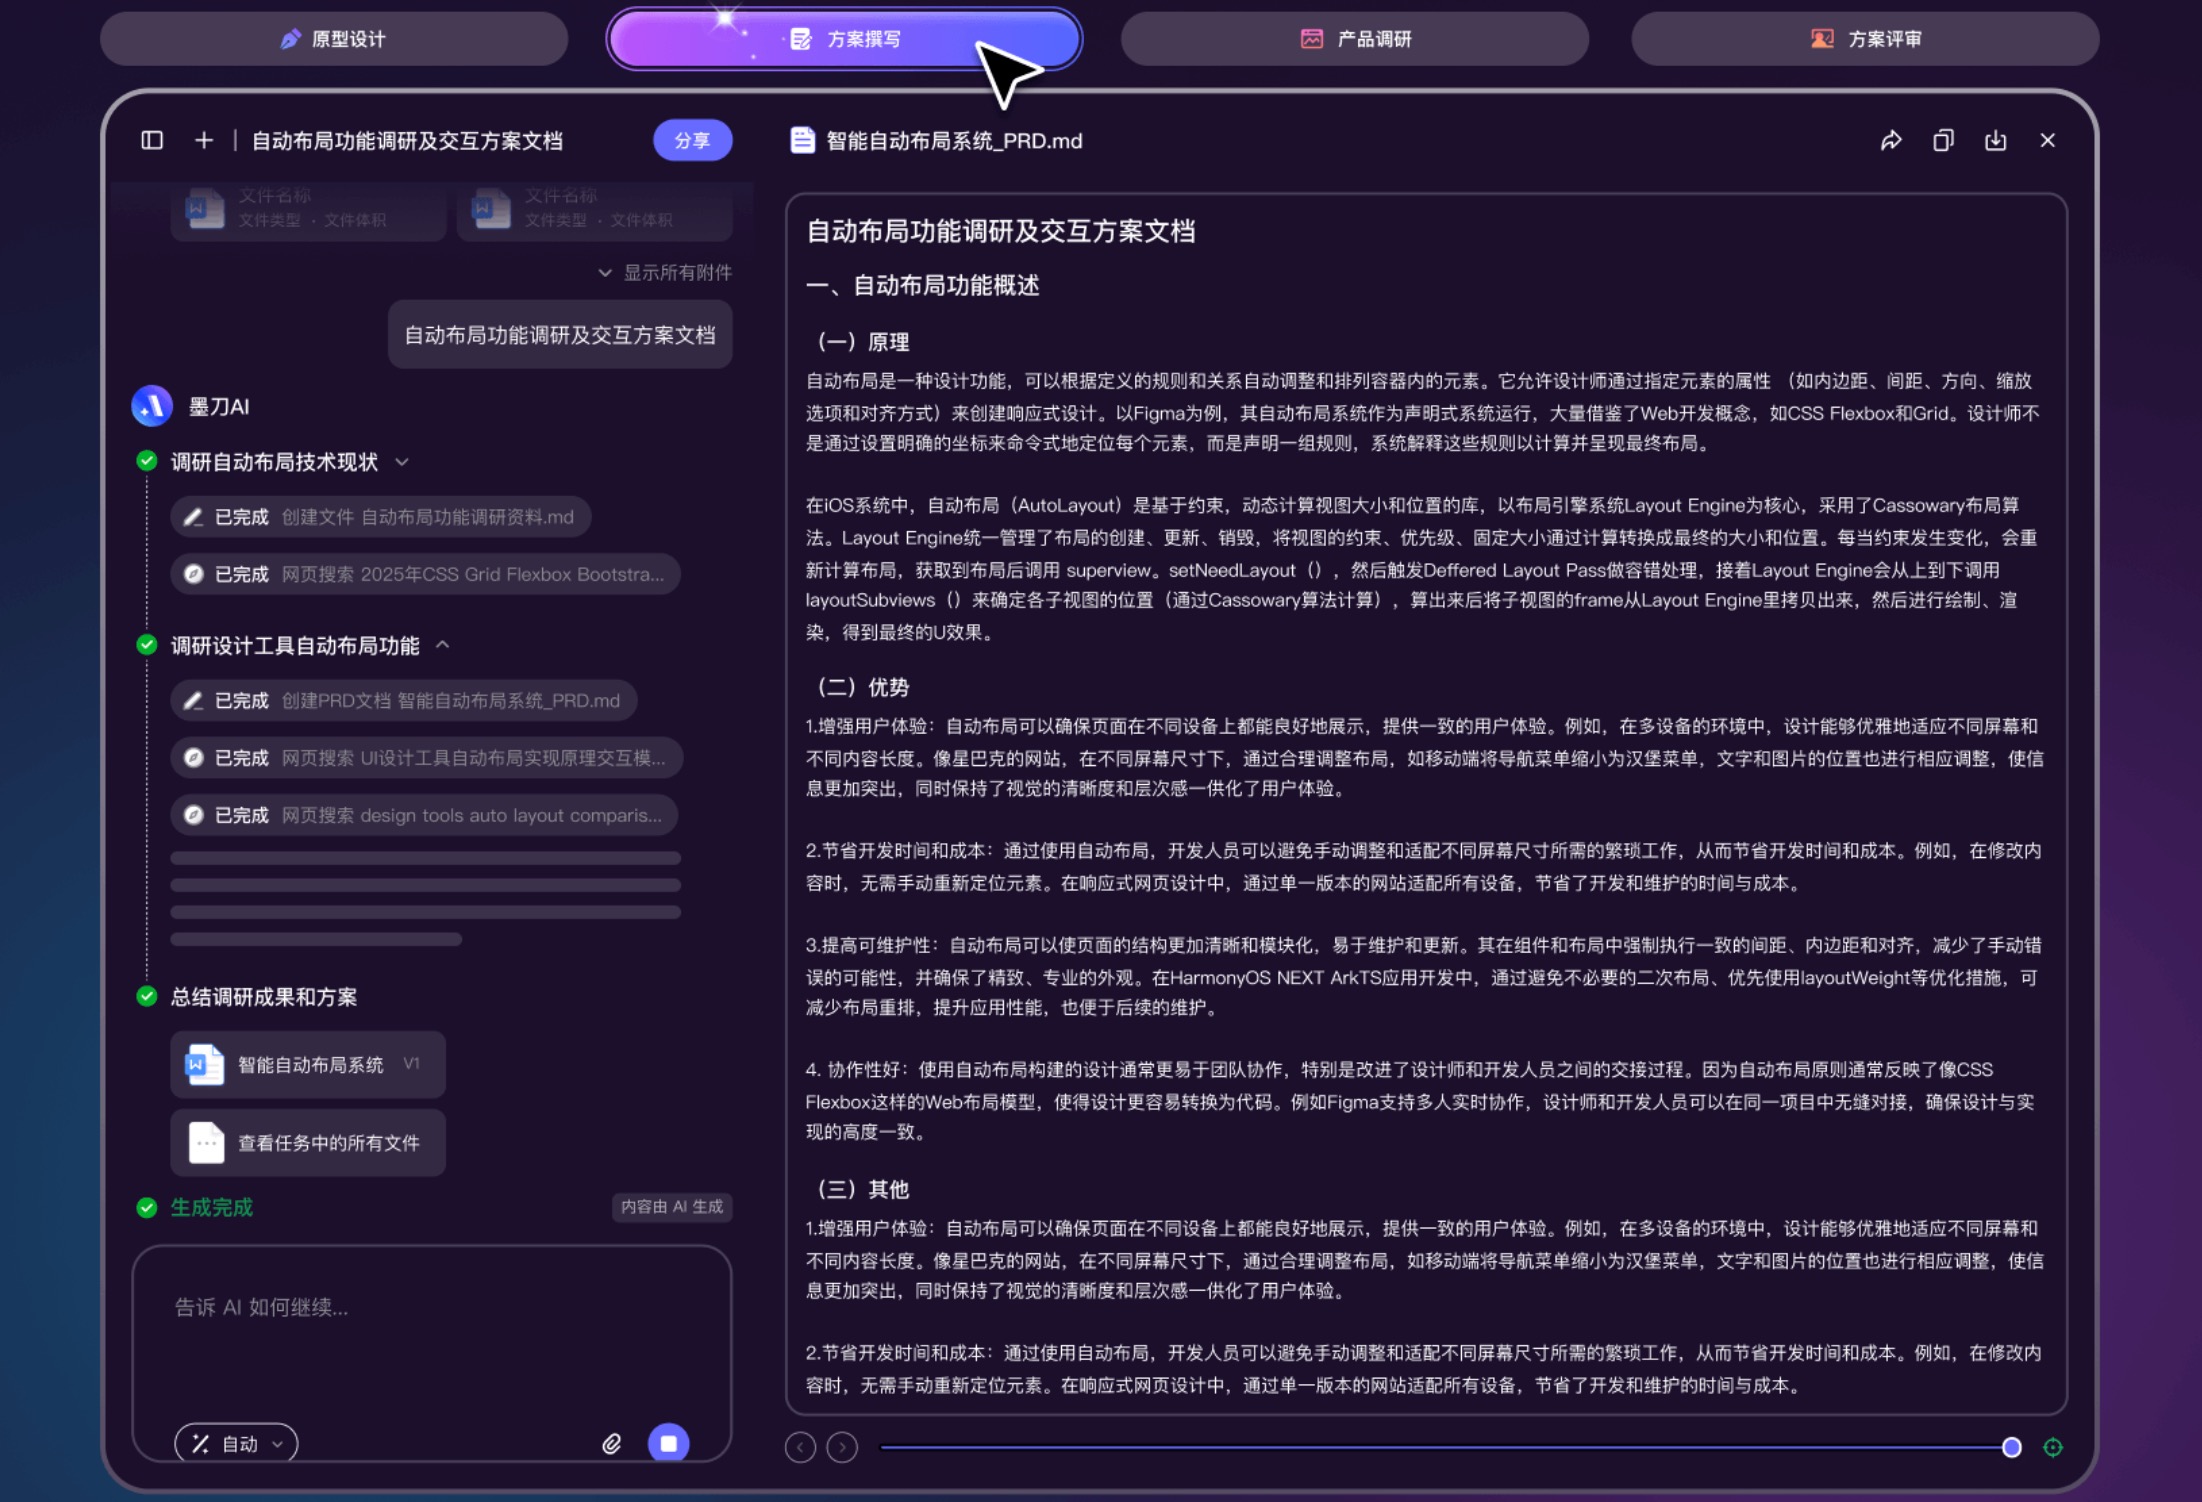
Task: Go to next page with right arrow
Action: pos(842,1447)
